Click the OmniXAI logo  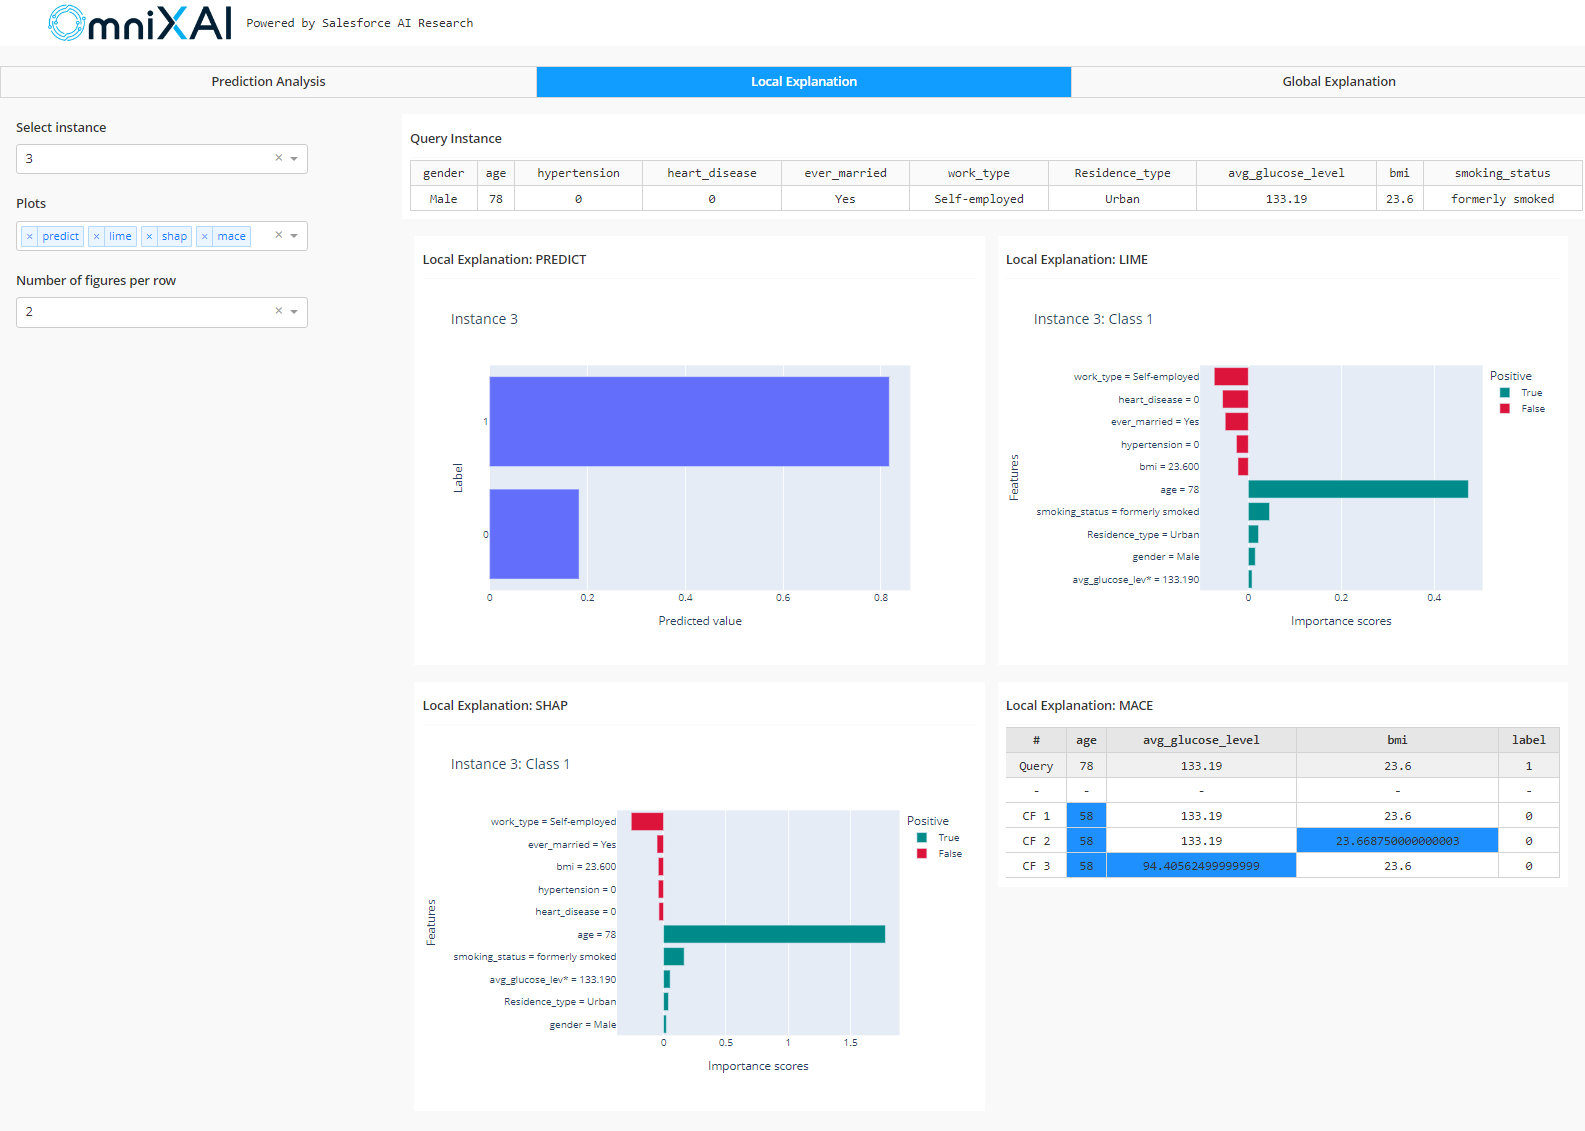[140, 23]
